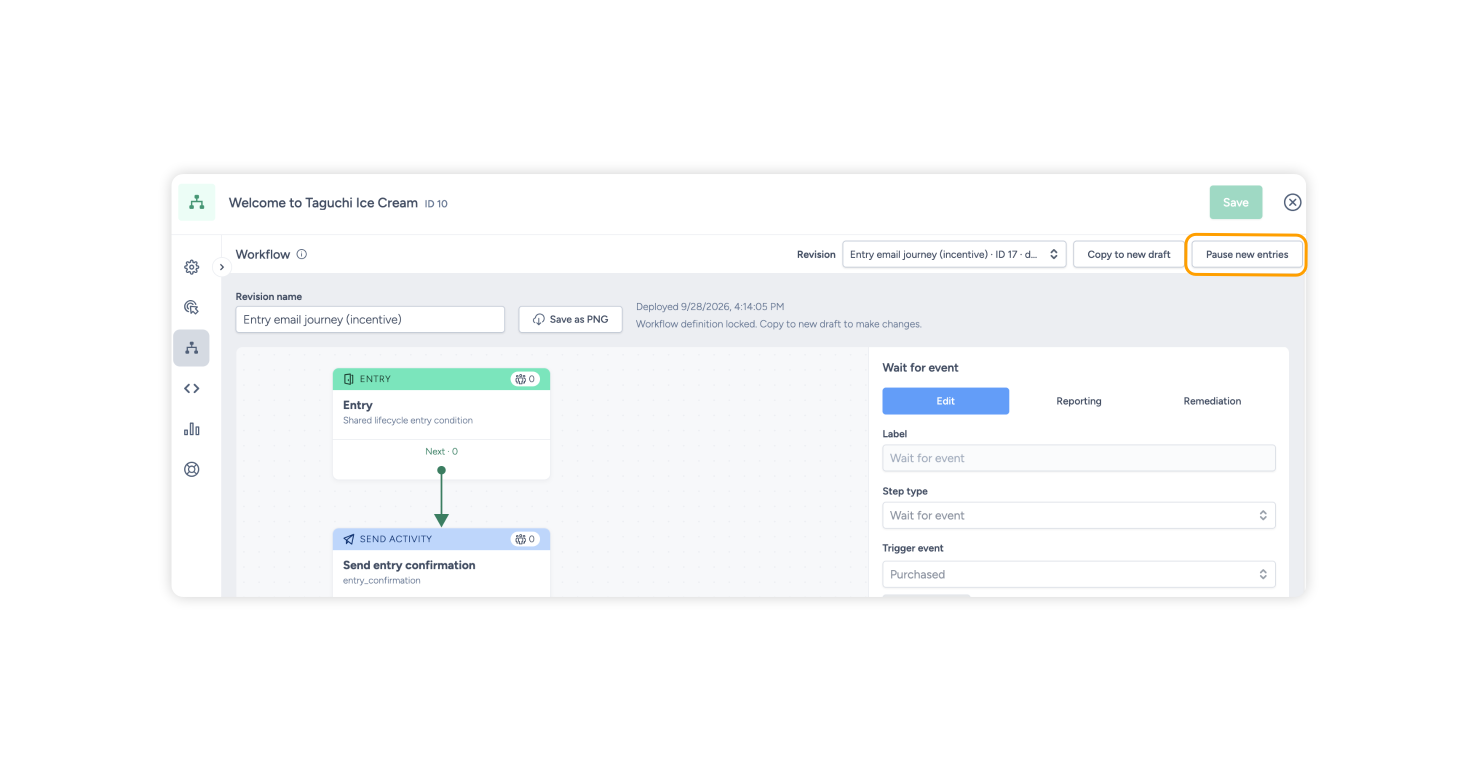The image size is (1471, 771).
Task: Open the Trigger event dropdown
Action: pos(1079,574)
